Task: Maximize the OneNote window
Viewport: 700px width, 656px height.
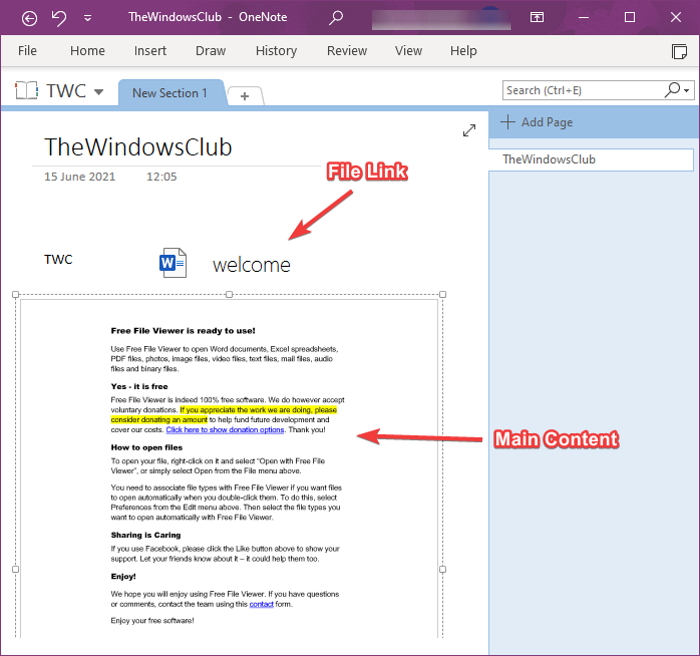Action: point(629,17)
